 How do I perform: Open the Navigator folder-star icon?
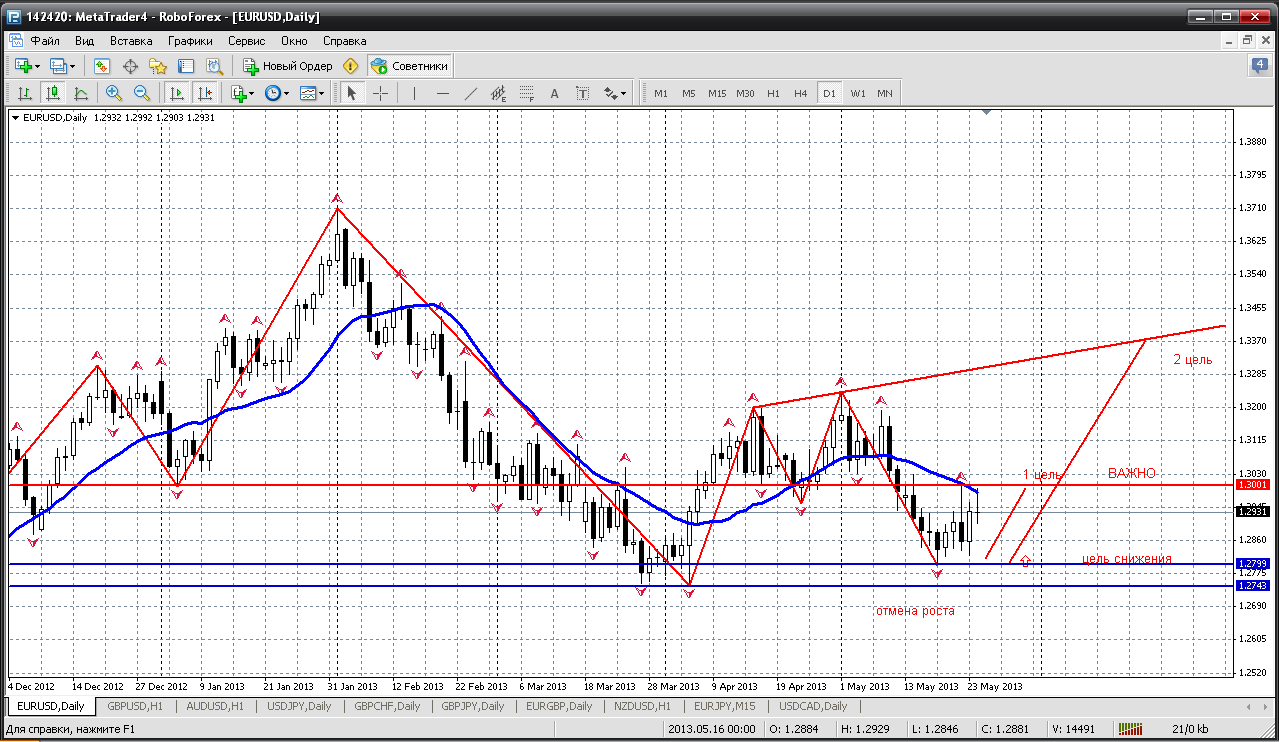point(158,66)
